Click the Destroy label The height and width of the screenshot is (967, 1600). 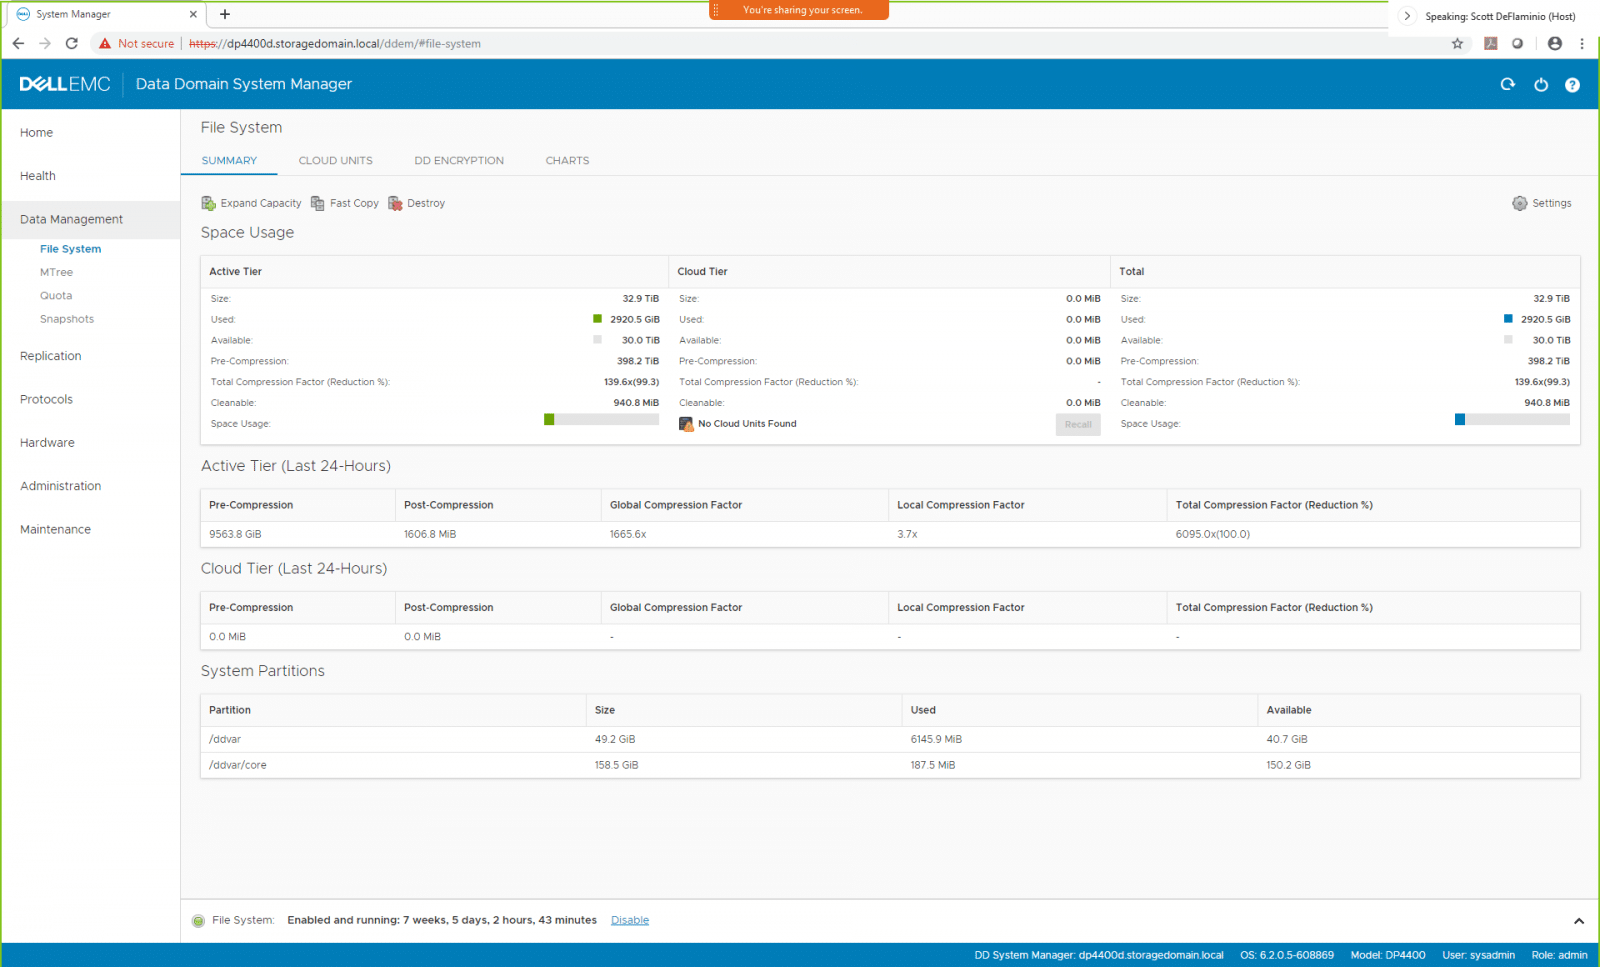(426, 203)
